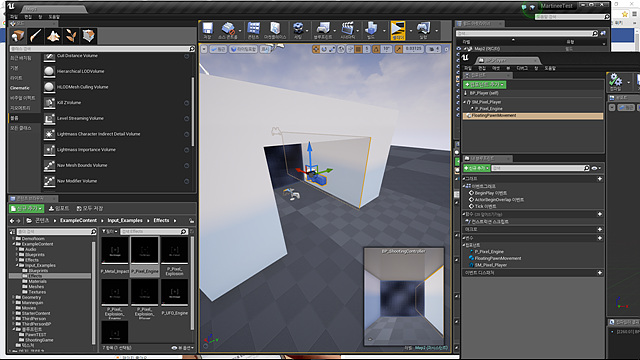Toggle the sources panel button in content browser
The height and width of the screenshot is (360, 640).
[12, 231]
